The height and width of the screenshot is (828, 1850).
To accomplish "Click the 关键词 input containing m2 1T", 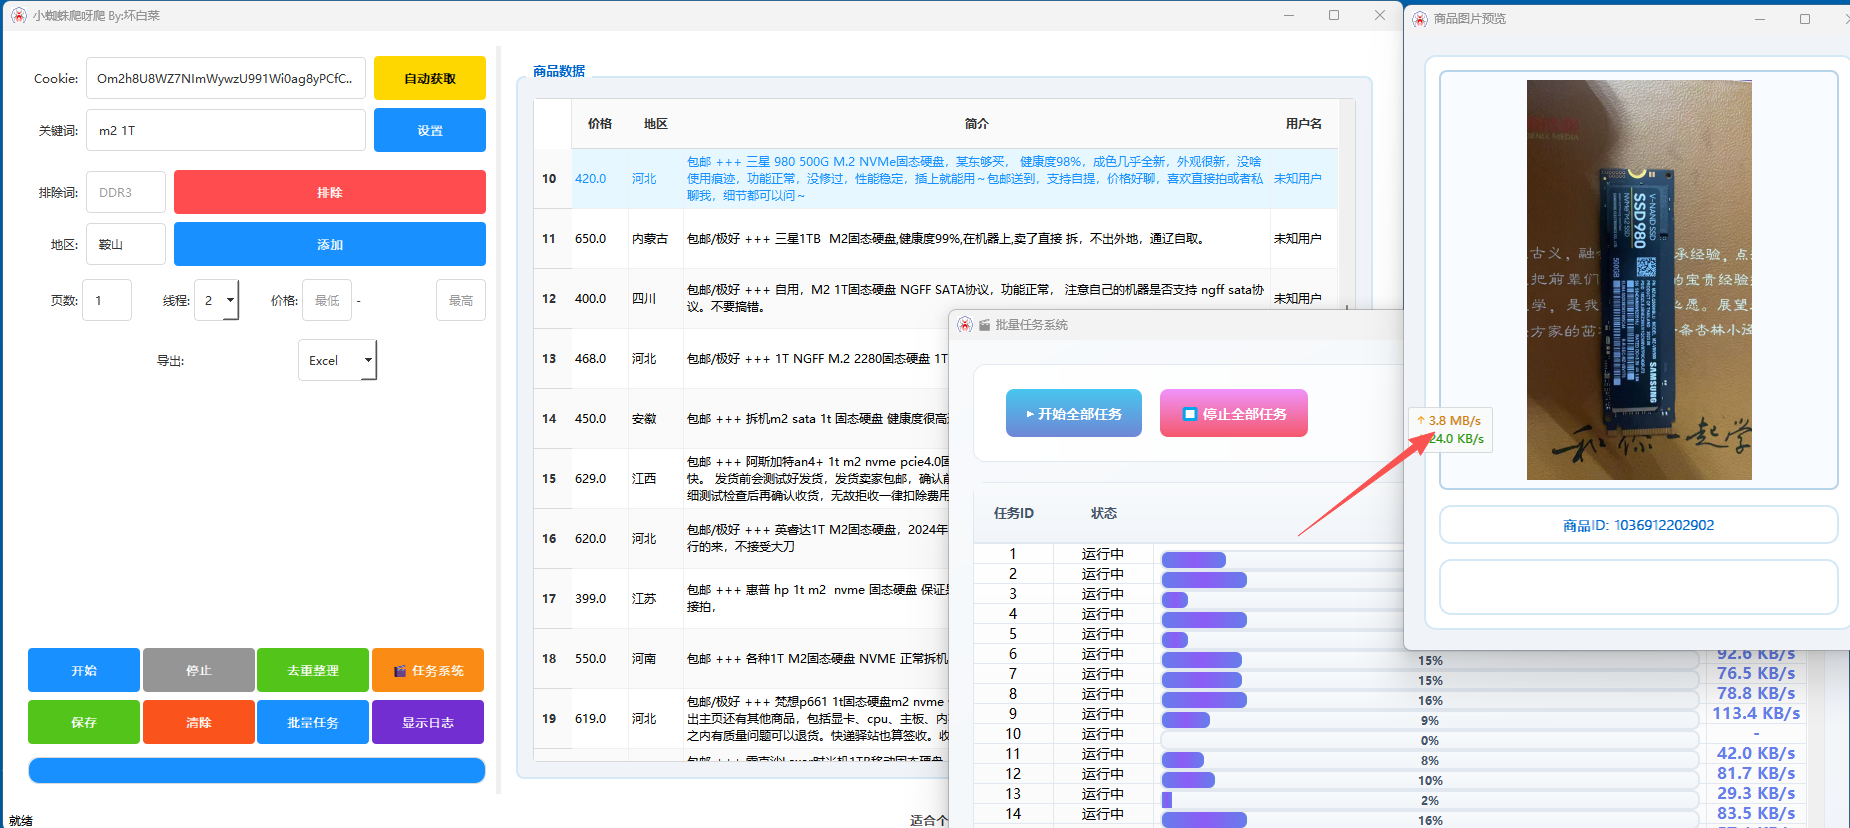I will [x=226, y=131].
